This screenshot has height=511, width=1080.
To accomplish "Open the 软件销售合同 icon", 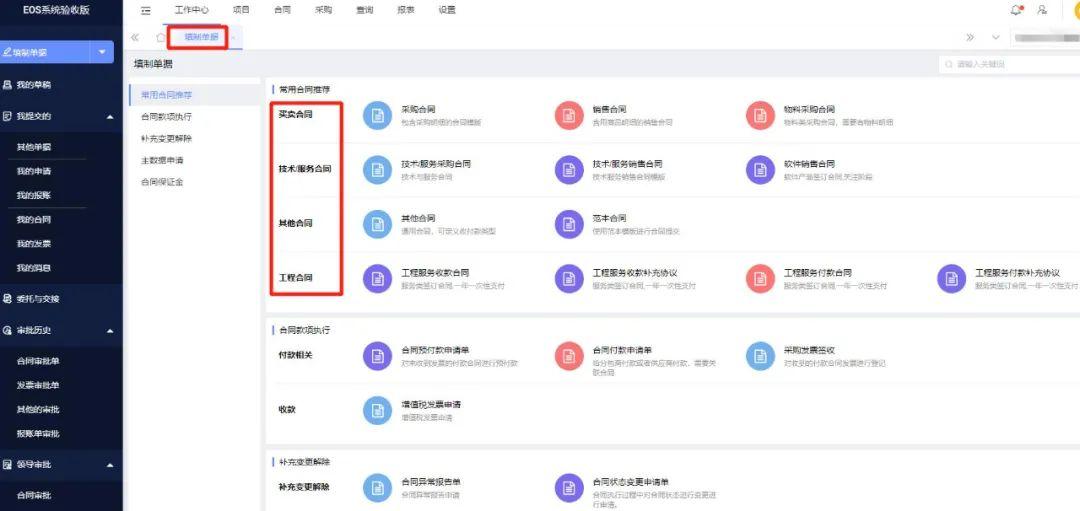I will coord(760,170).
